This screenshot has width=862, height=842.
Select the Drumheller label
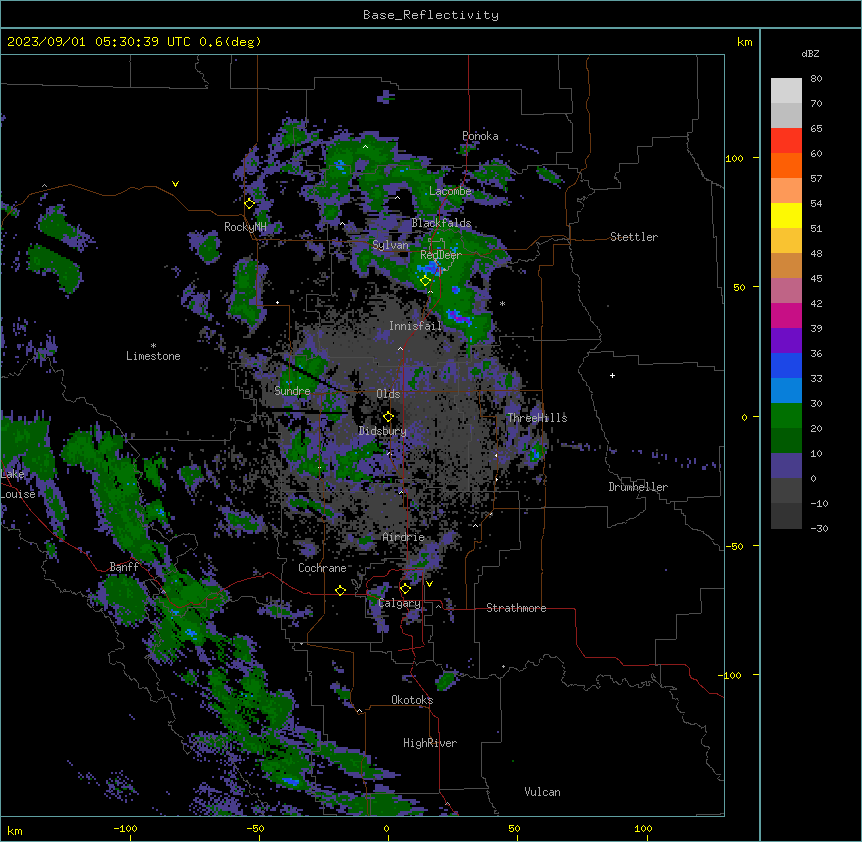pyautogui.click(x=638, y=487)
